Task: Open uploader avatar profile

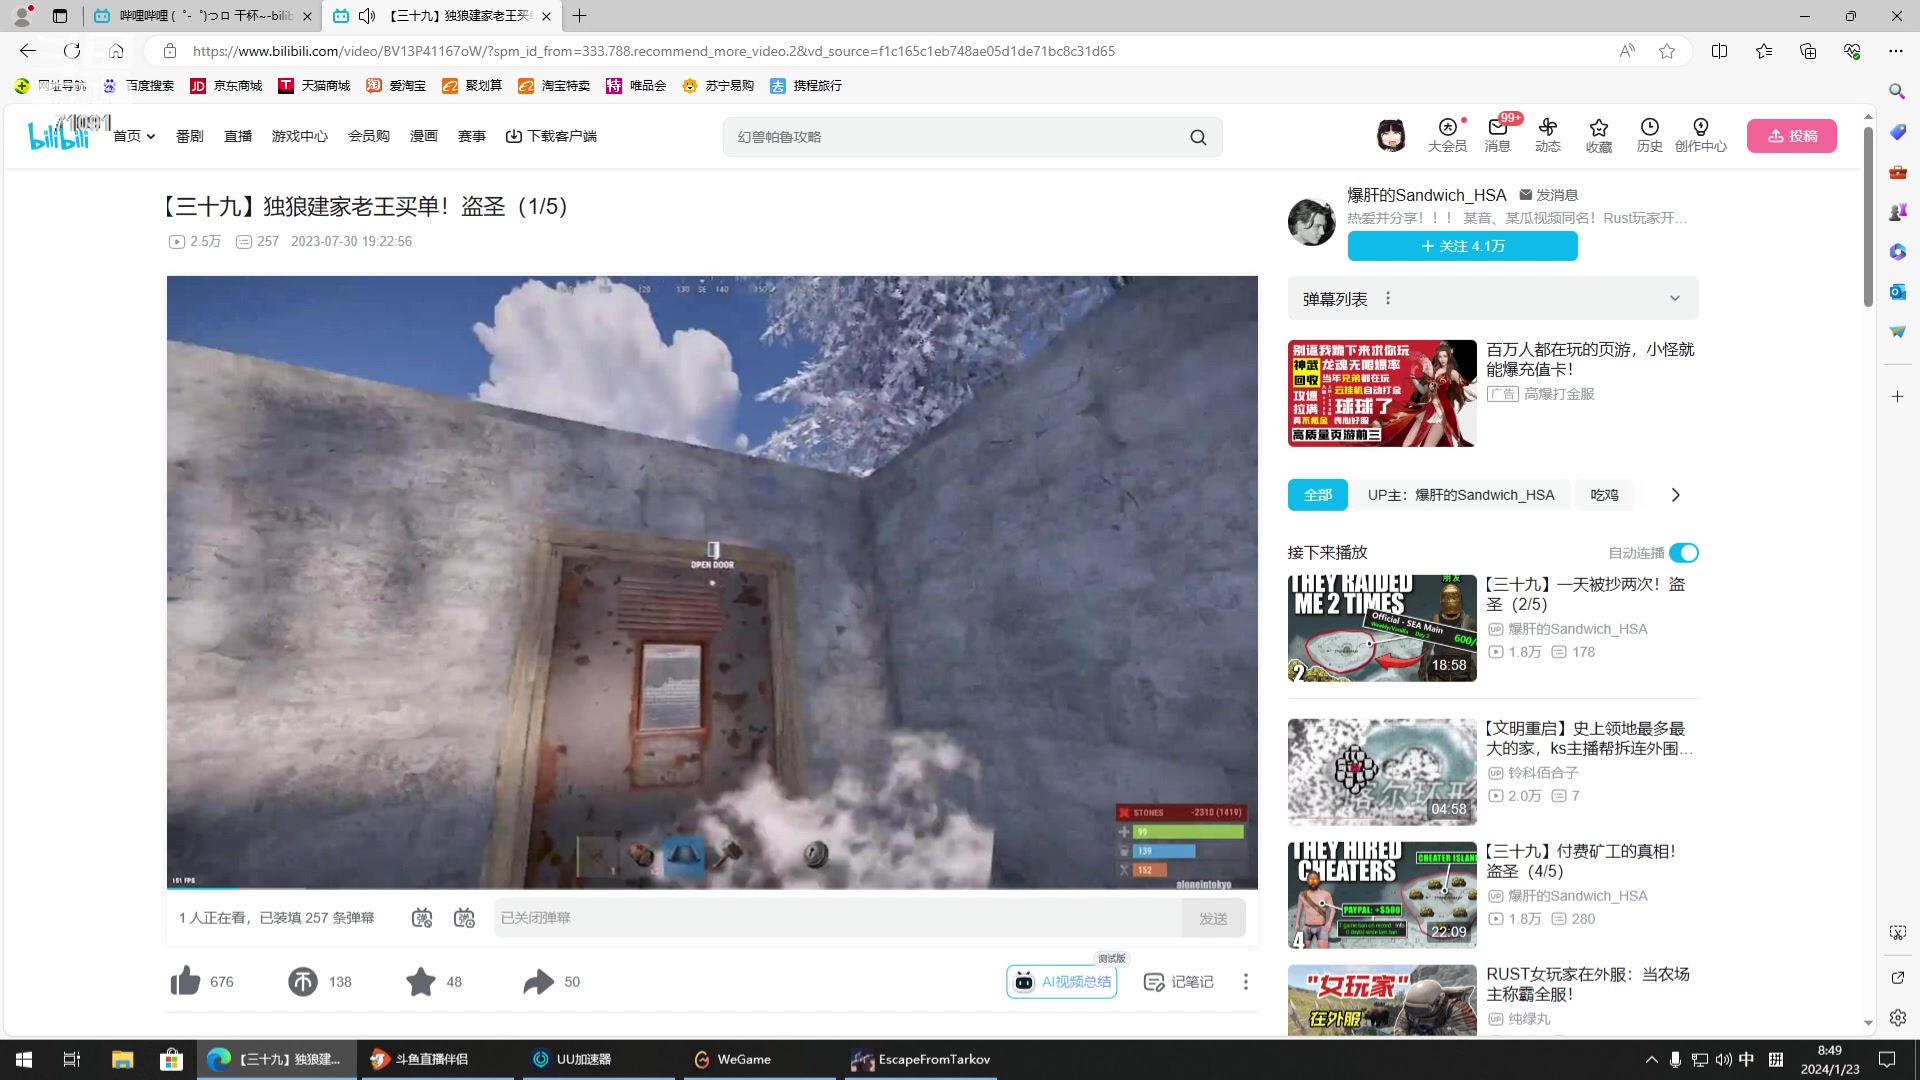Action: click(1312, 222)
